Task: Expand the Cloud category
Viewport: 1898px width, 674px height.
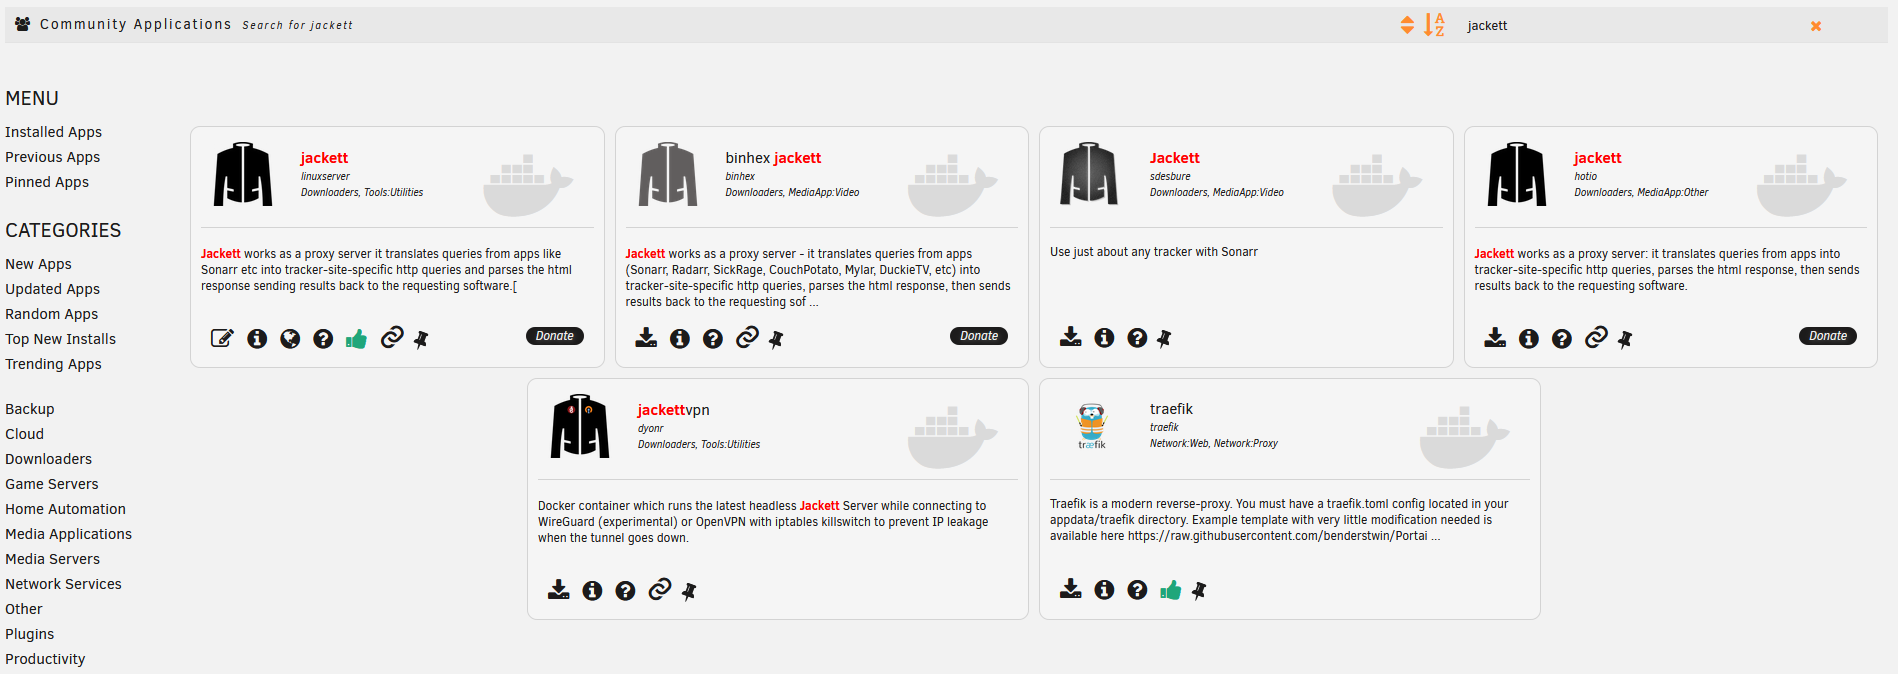Action: click(x=25, y=434)
